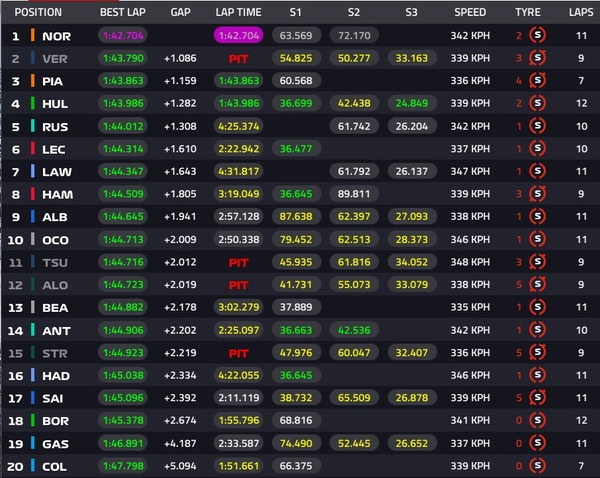Click the soft tyre icon beside TSU
600x478 pixels.
pos(537,262)
